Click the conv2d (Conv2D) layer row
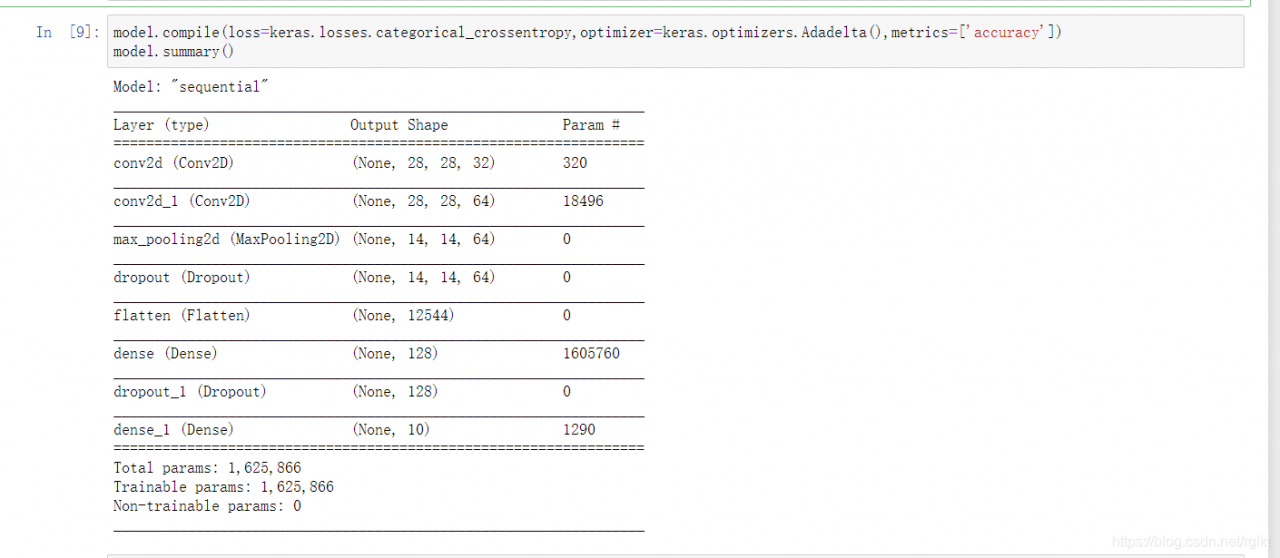This screenshot has height=558, width=1280. (379, 163)
